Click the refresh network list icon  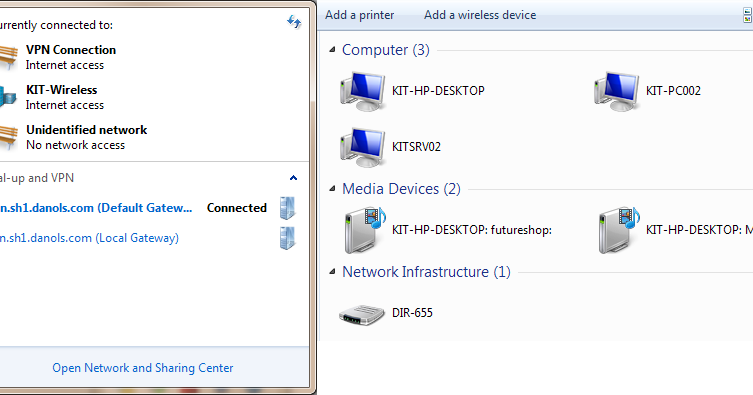click(294, 22)
